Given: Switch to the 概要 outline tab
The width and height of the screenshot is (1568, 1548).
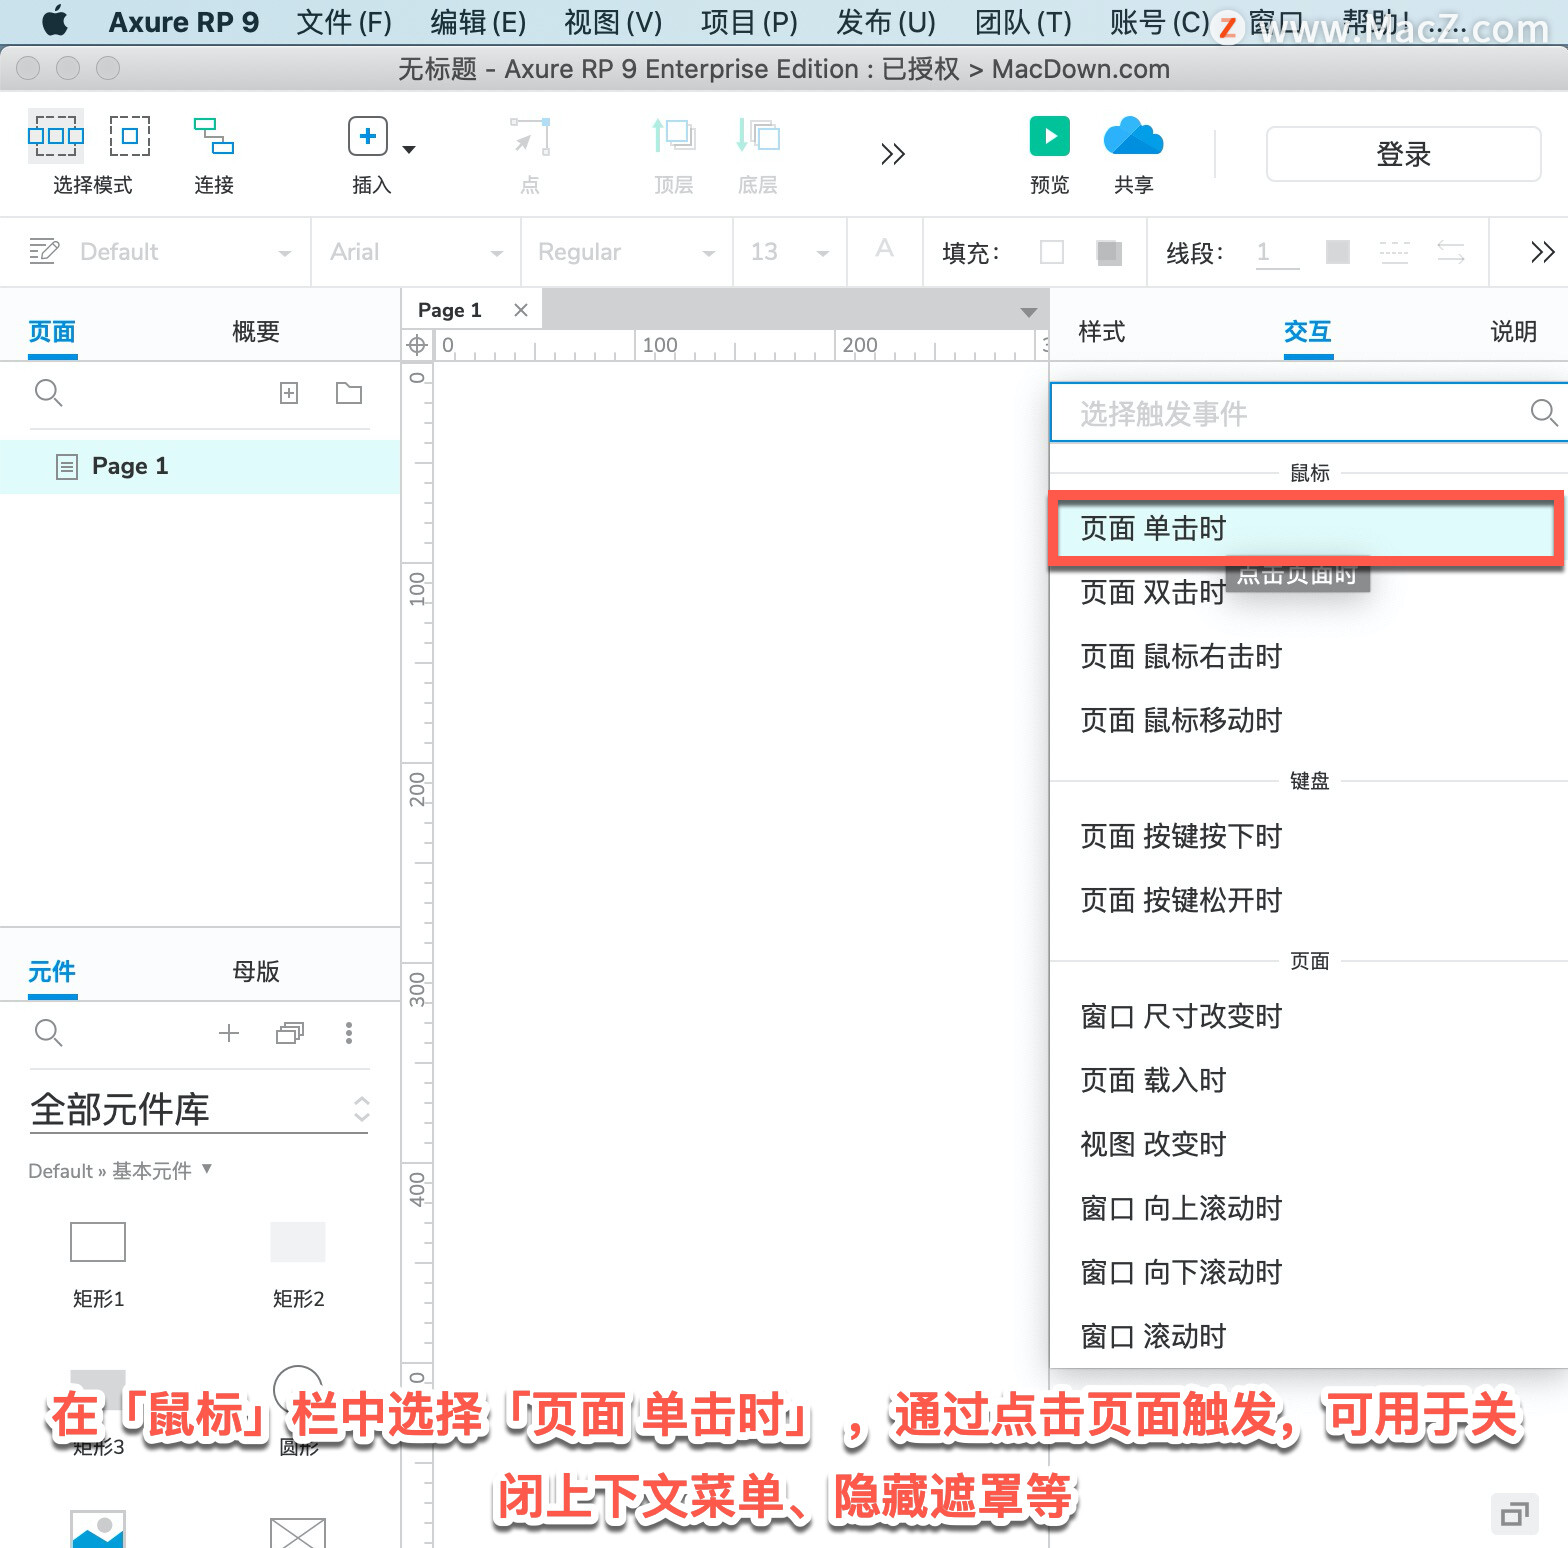Looking at the screenshot, I should (x=256, y=332).
